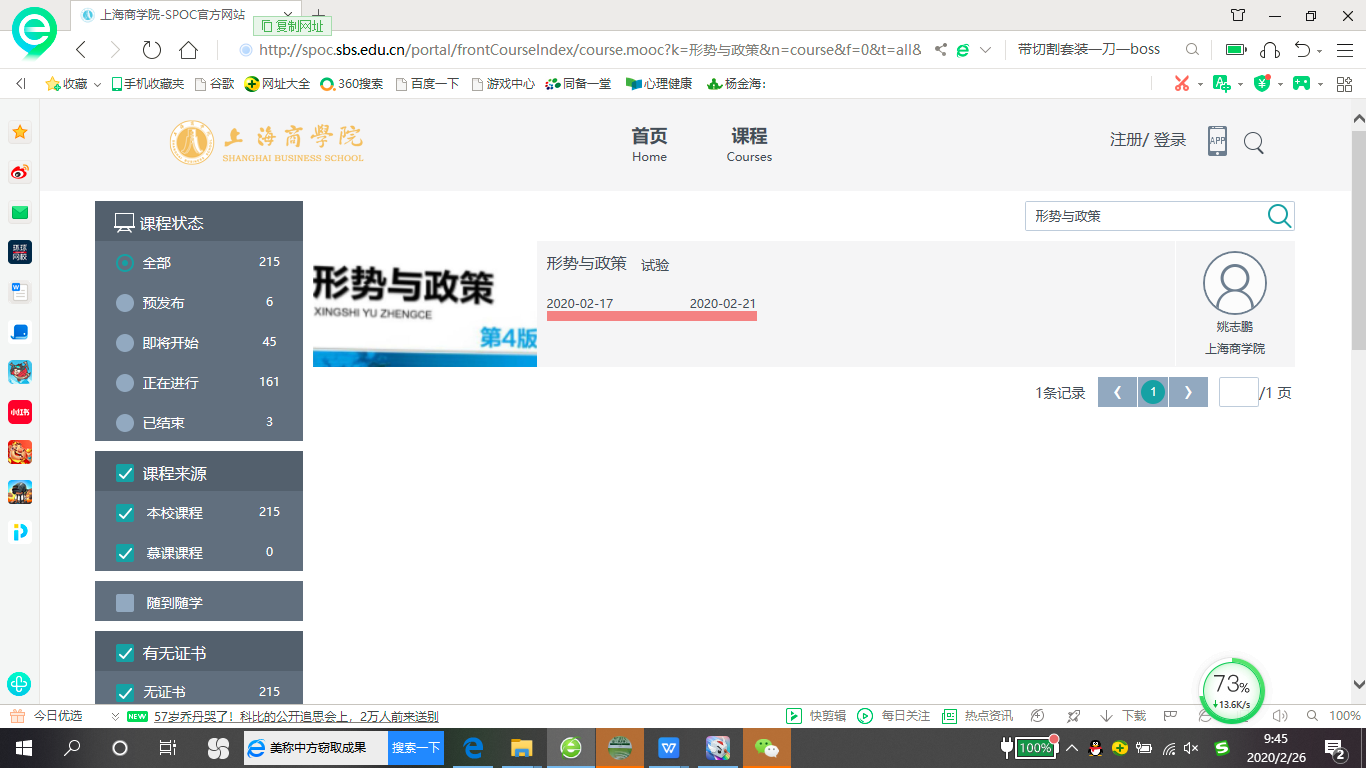Screen dimensions: 1366x768
Task: Click the 注册/登录 link
Action: tap(1148, 140)
